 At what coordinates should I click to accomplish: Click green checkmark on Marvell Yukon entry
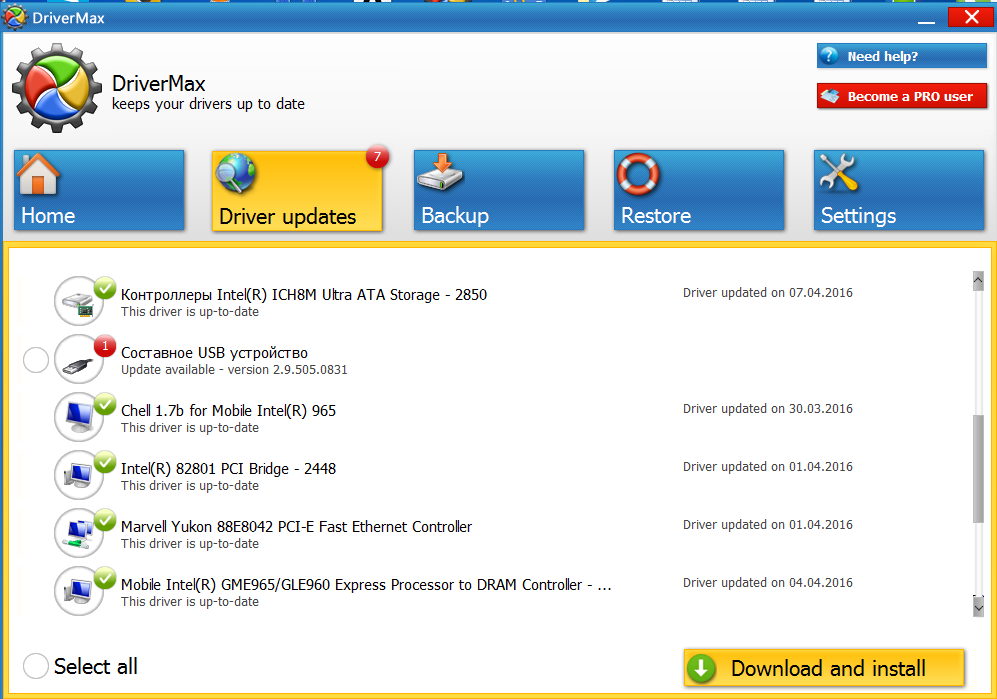pos(105,520)
